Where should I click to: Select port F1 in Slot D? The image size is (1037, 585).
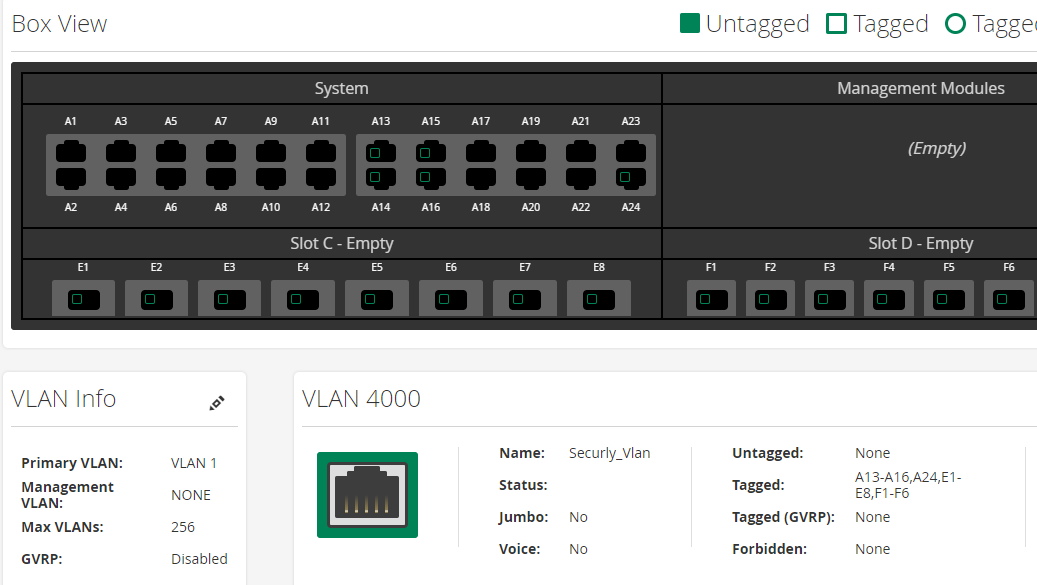tap(710, 297)
